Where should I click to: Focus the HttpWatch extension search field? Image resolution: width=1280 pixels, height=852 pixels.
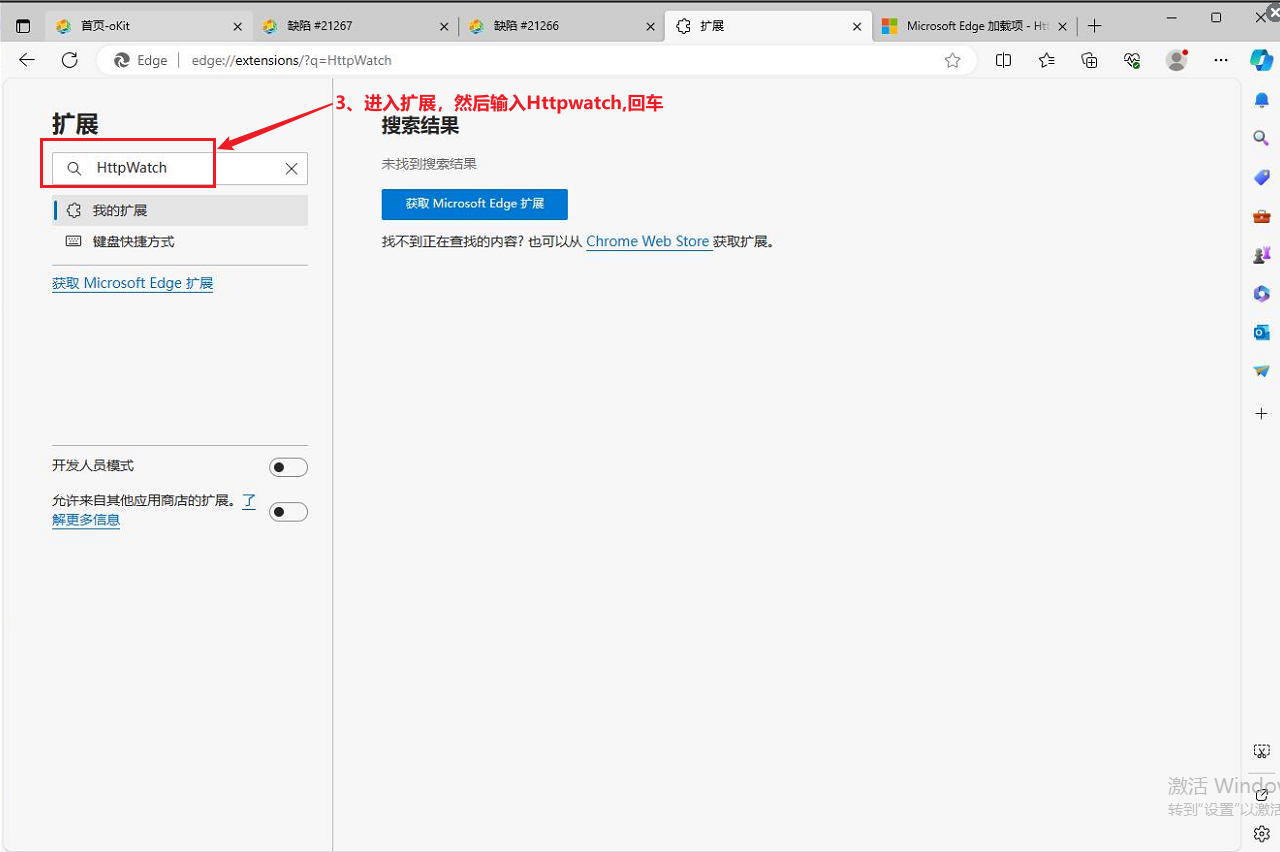(x=180, y=168)
